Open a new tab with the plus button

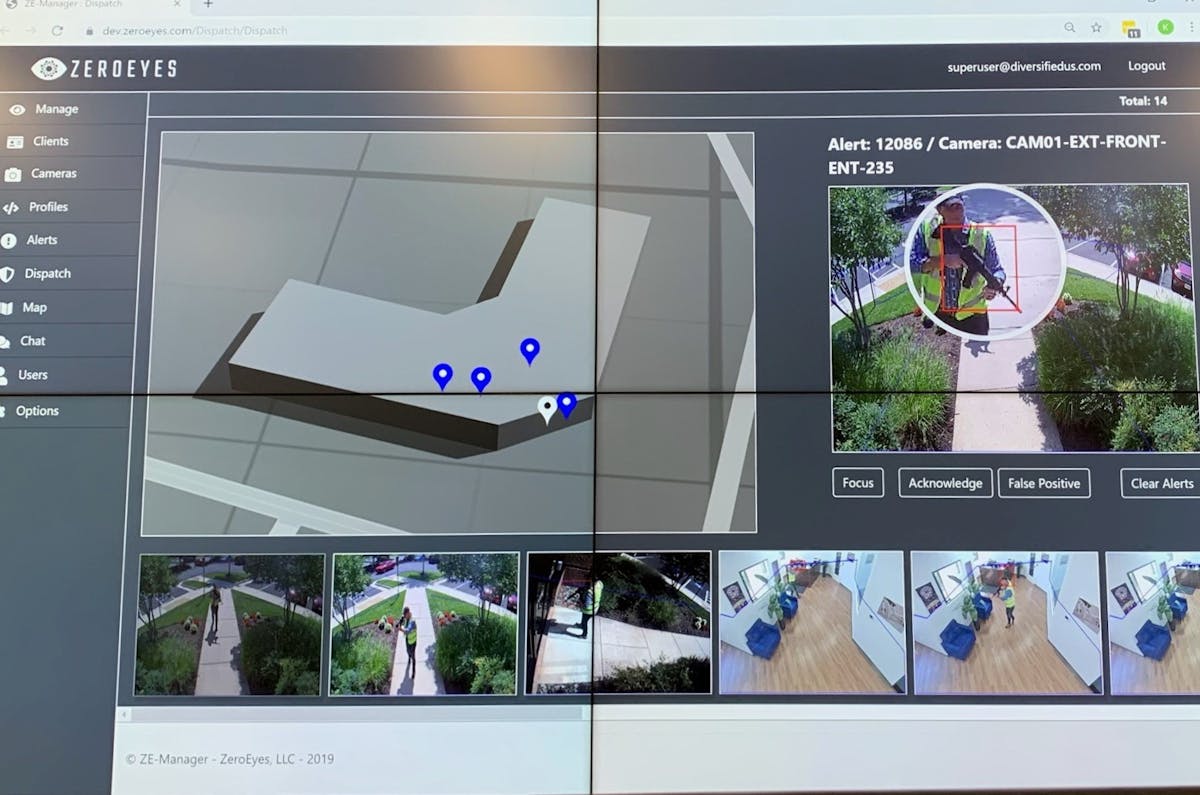point(207,5)
